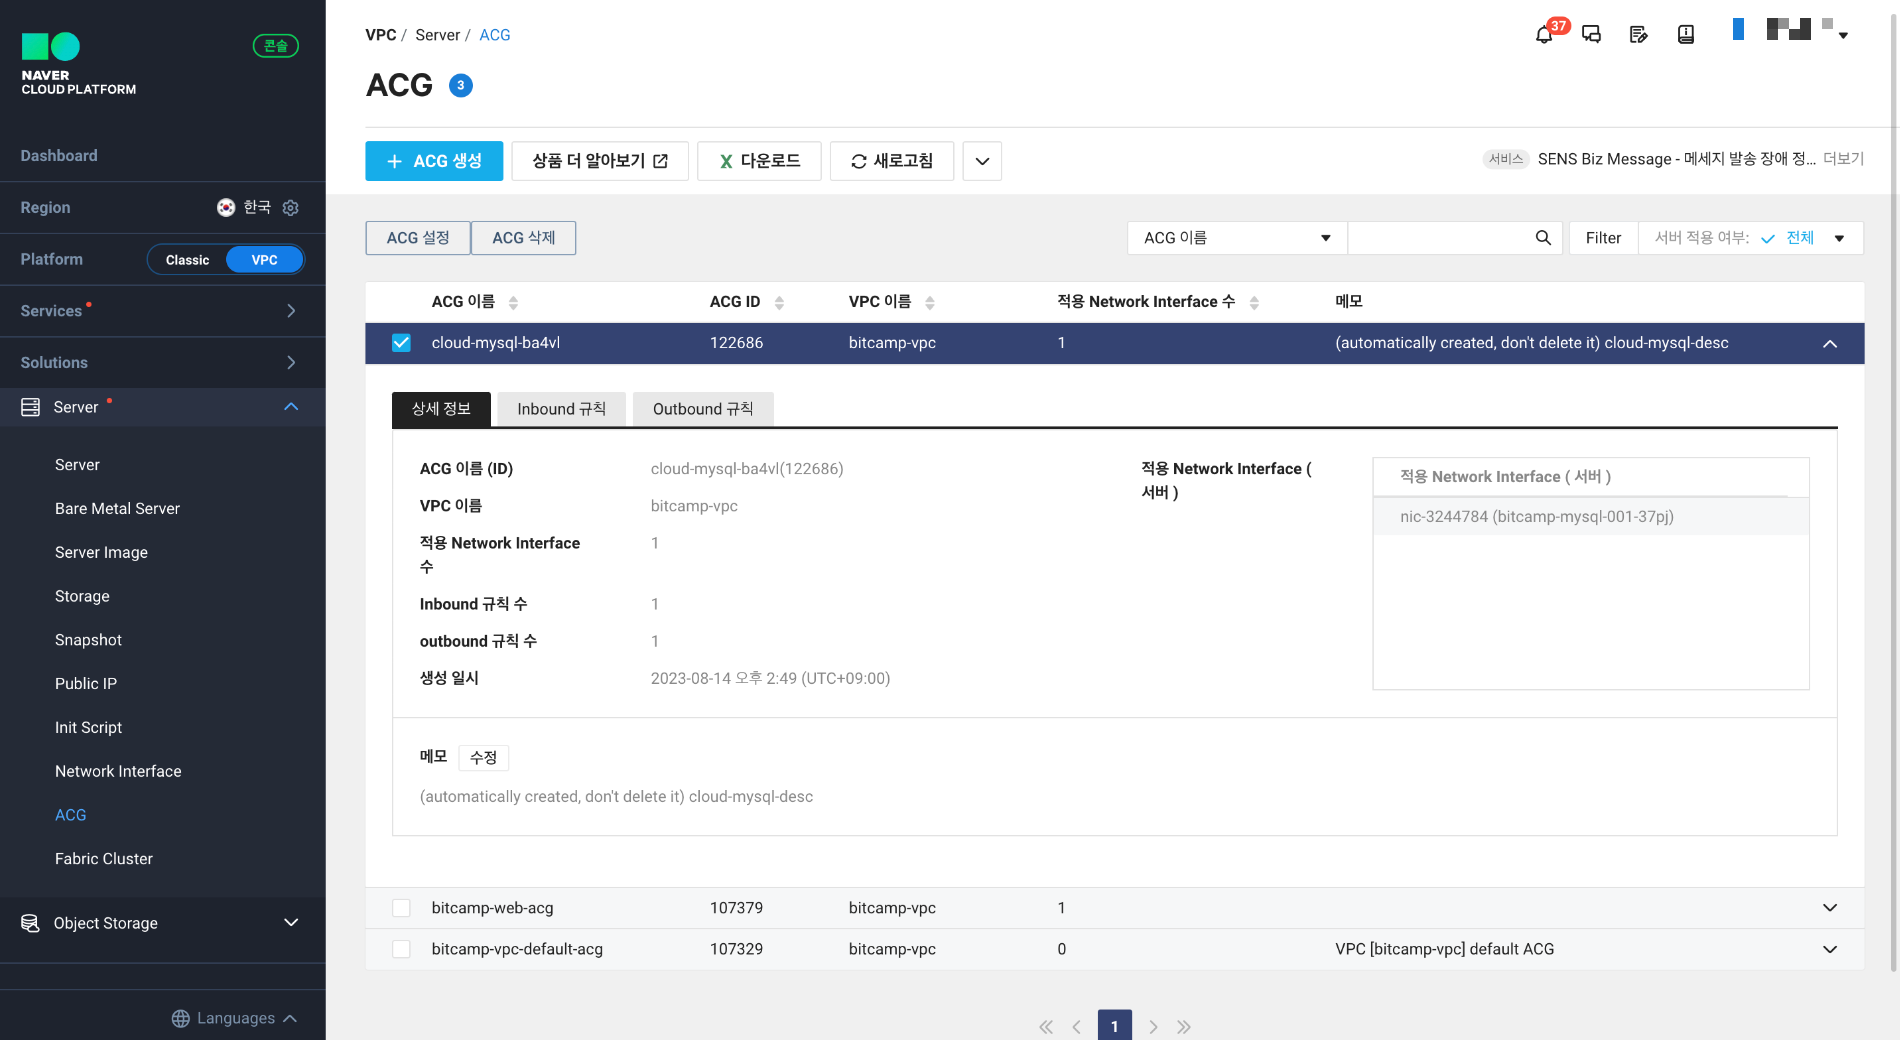The width and height of the screenshot is (1900, 1040).
Task: Open the ACG 이름 search type dropdown
Action: pos(1237,238)
